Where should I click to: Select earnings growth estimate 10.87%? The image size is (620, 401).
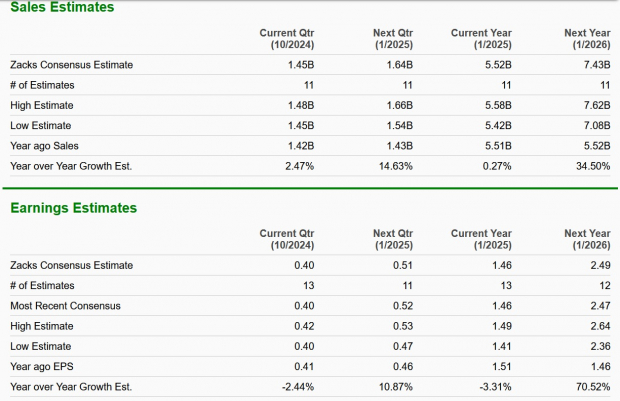pyautogui.click(x=396, y=387)
